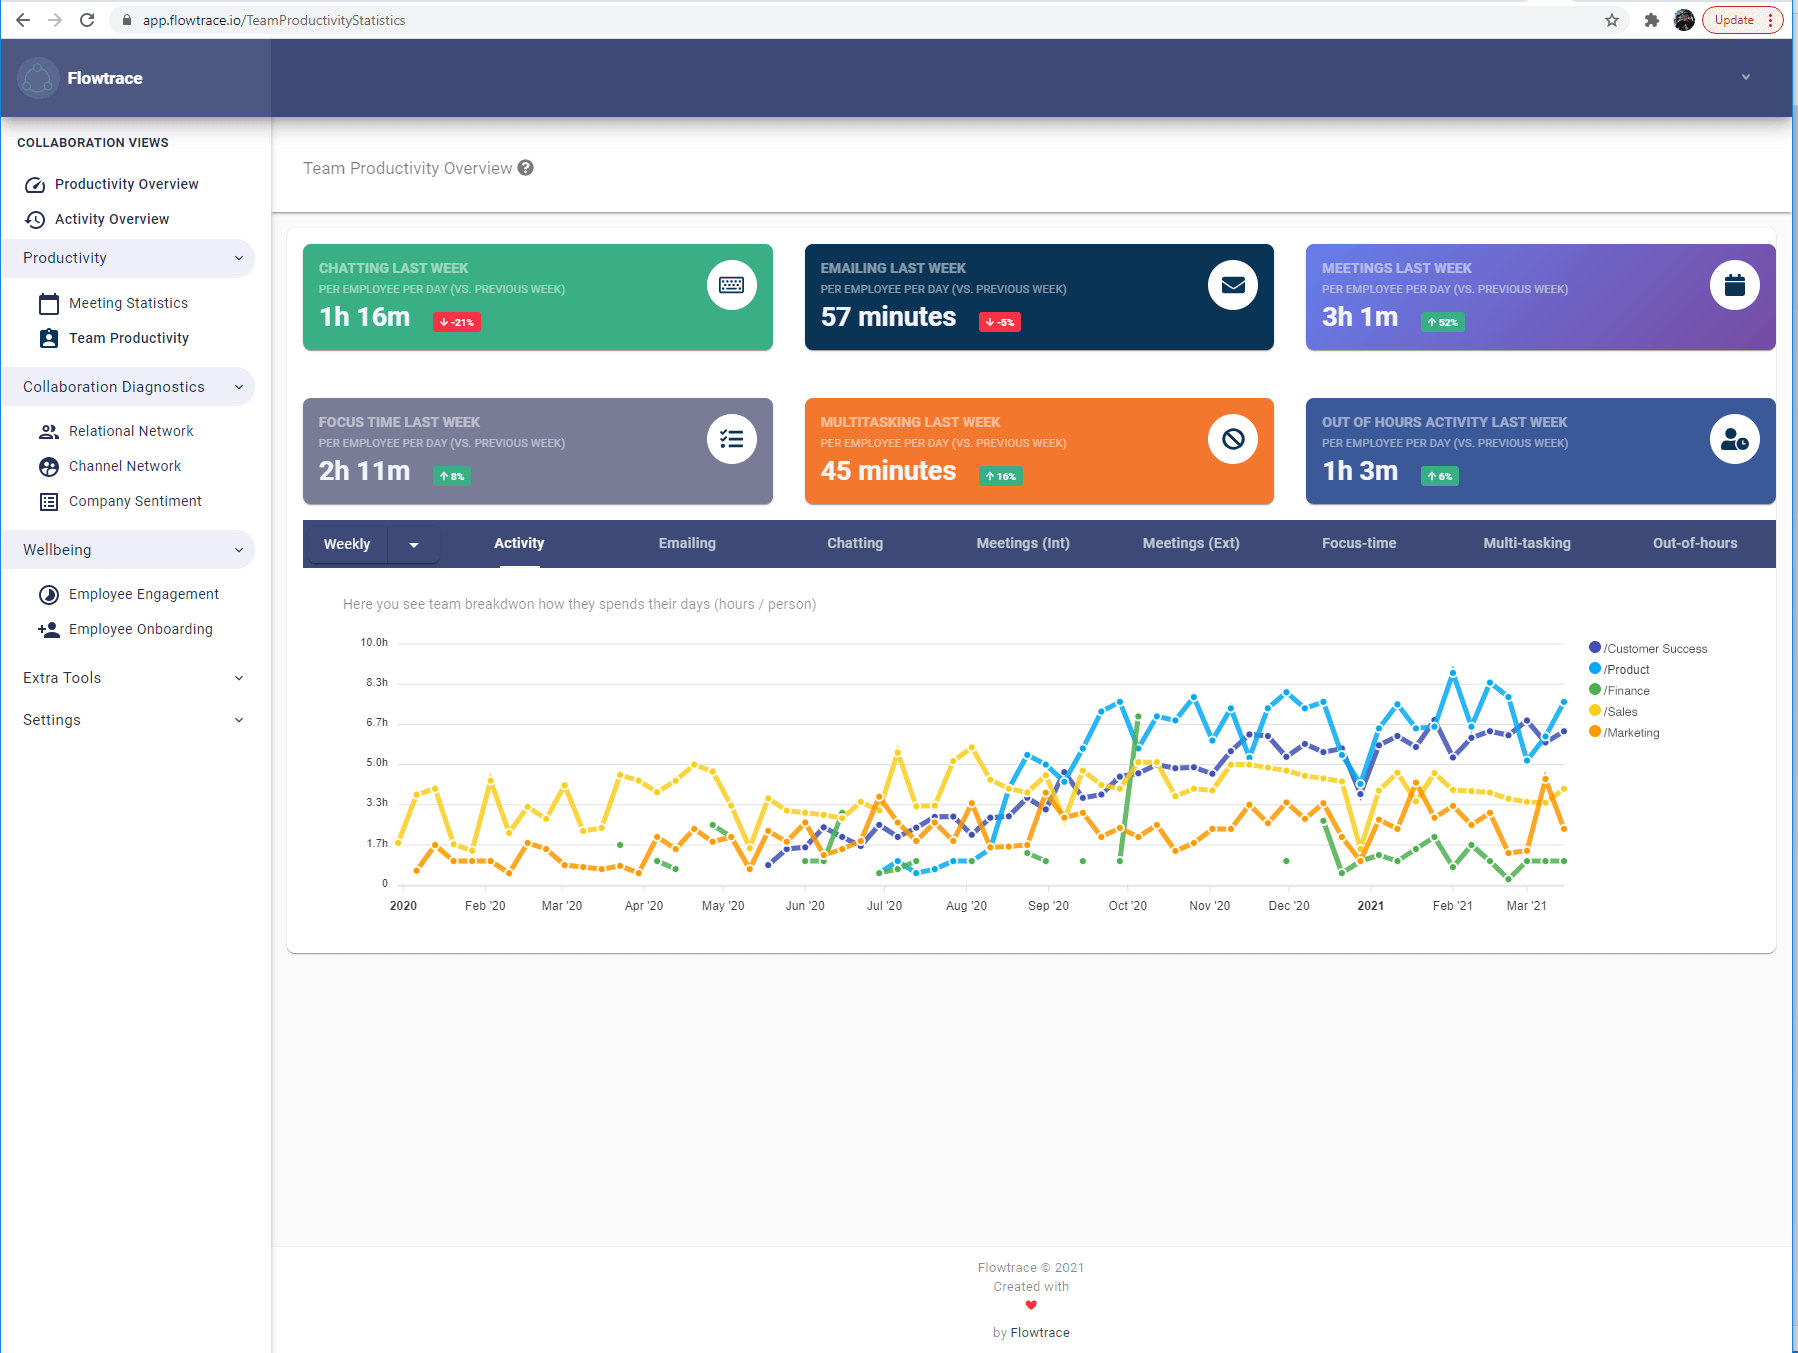
Task: Click the envelope icon on Emailing card
Action: coord(1234,285)
